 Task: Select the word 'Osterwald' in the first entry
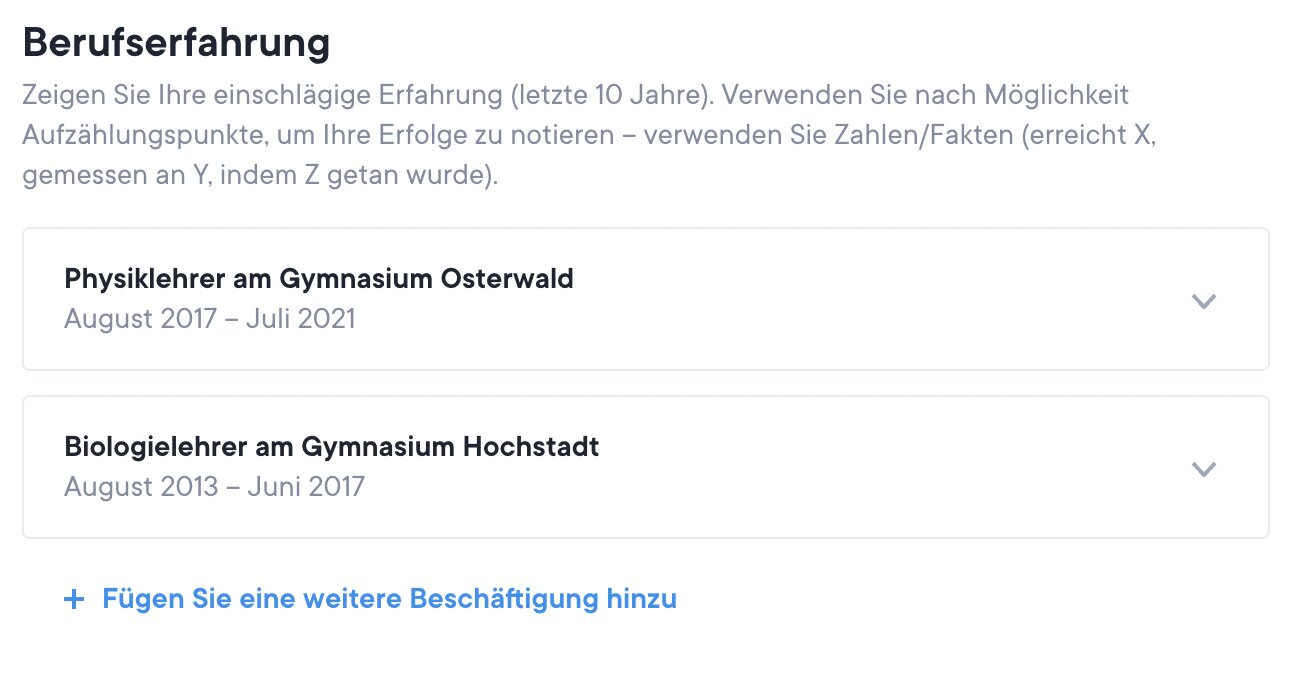(x=507, y=278)
